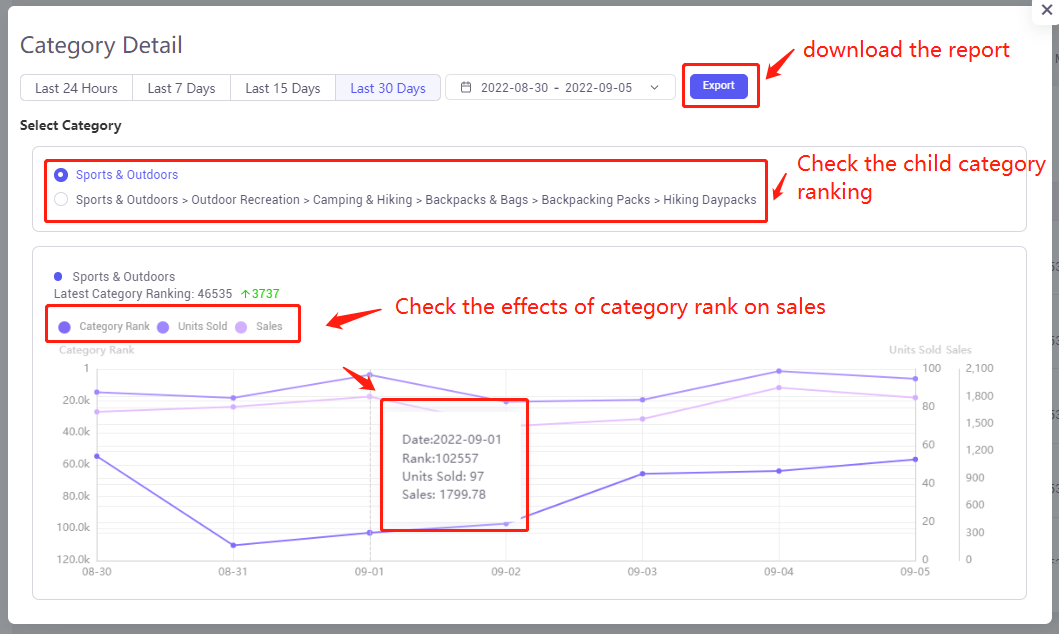Click the 08-31 units sold data point
The image size is (1059, 634).
(233, 398)
